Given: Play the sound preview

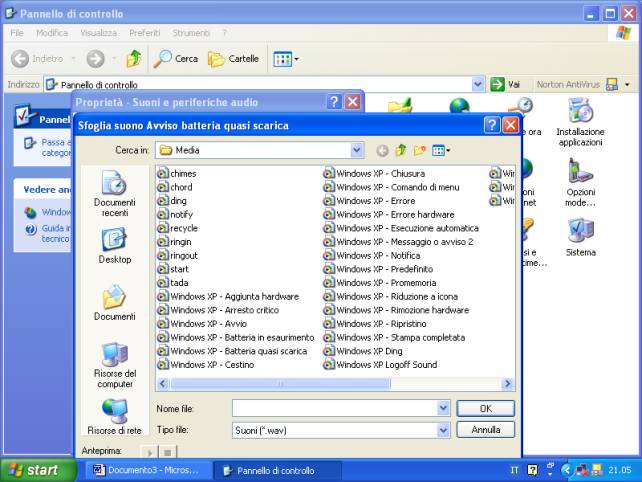Looking at the screenshot, I should [149, 453].
